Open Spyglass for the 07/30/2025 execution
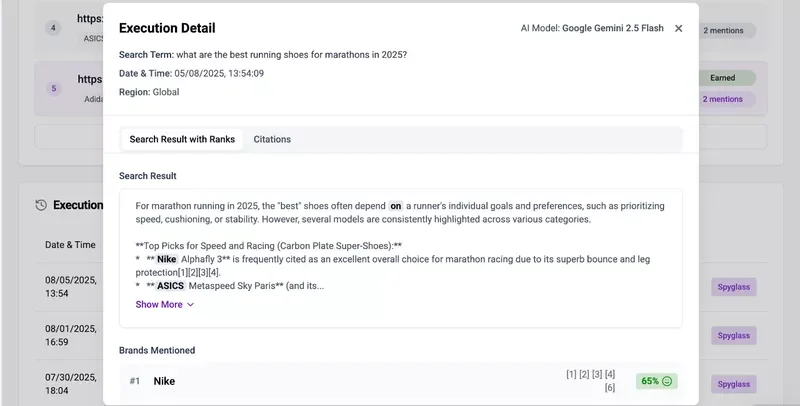Viewport: 800px width, 406px height. tap(733, 383)
